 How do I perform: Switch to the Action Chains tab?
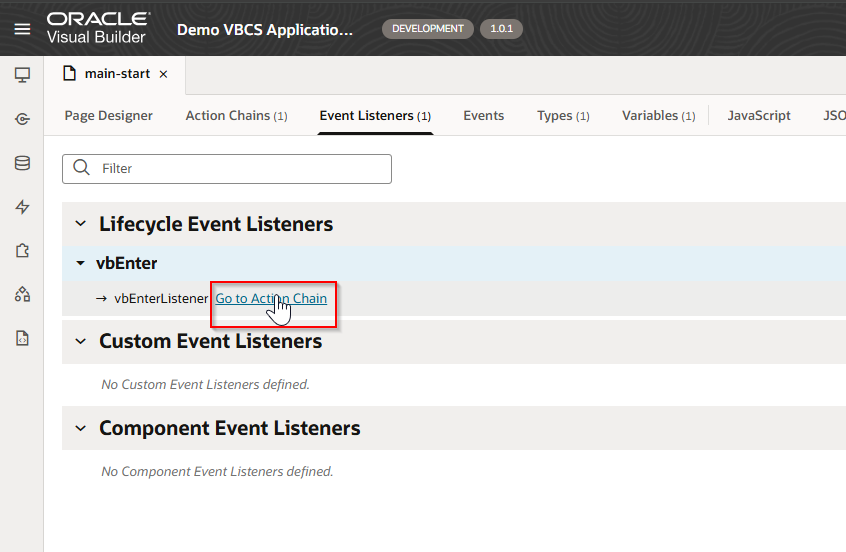(x=236, y=116)
